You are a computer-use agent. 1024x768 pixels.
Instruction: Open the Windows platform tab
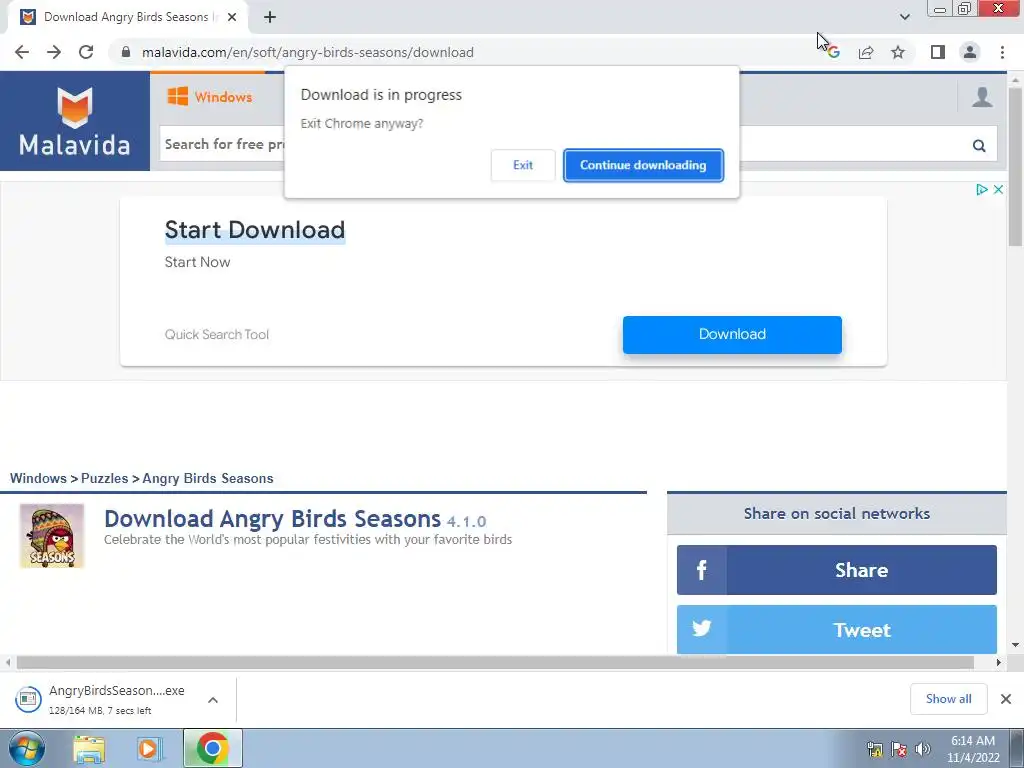point(210,97)
